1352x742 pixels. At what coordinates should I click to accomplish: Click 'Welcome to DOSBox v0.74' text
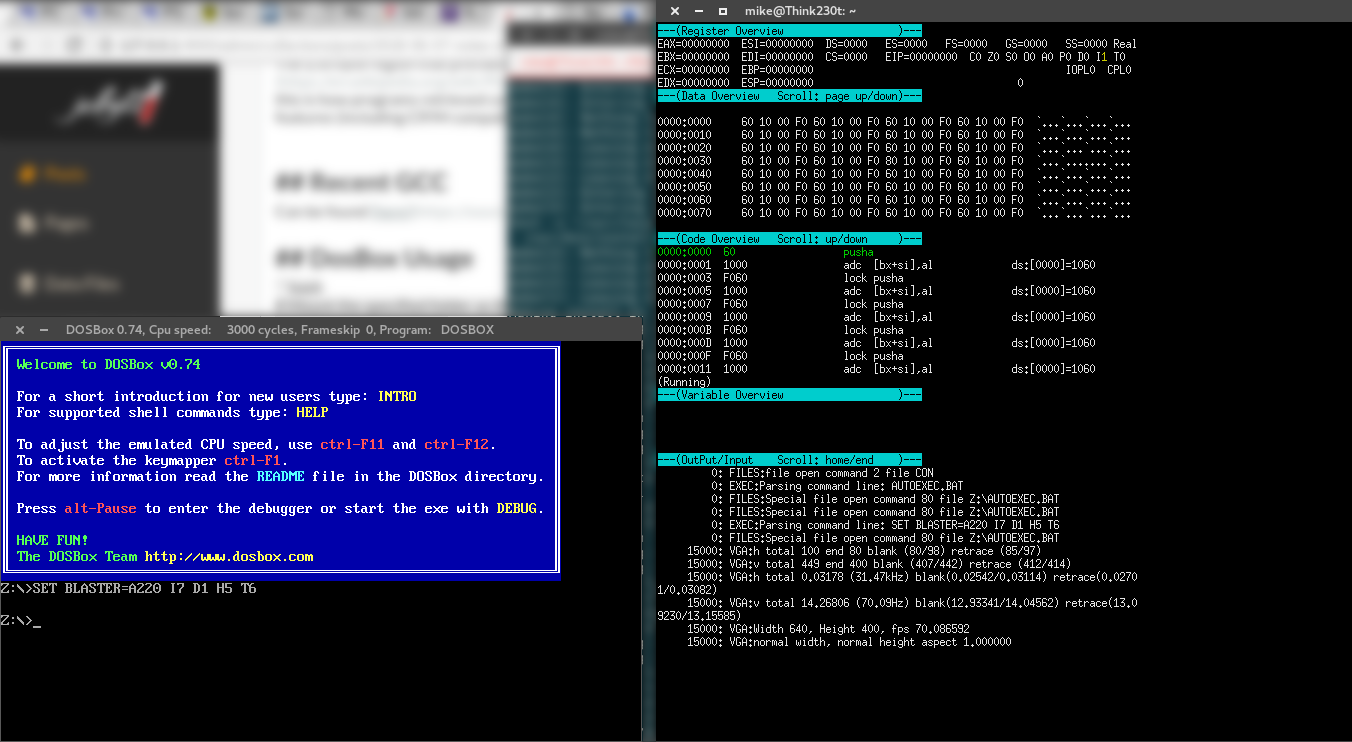point(108,365)
